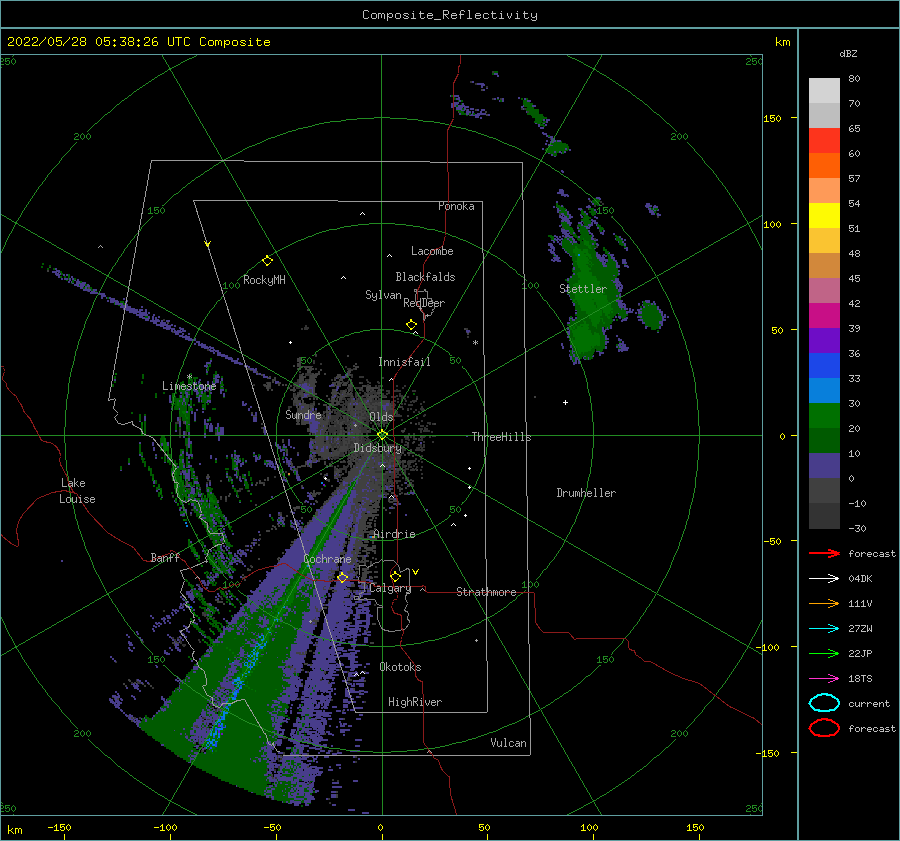Click the cyan 27ZW arrow legend icon
Viewport: 900px width, 841px height.
click(824, 629)
